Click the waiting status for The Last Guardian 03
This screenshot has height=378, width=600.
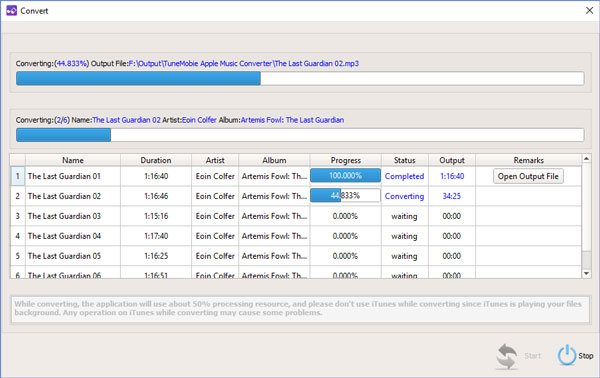tap(404, 216)
